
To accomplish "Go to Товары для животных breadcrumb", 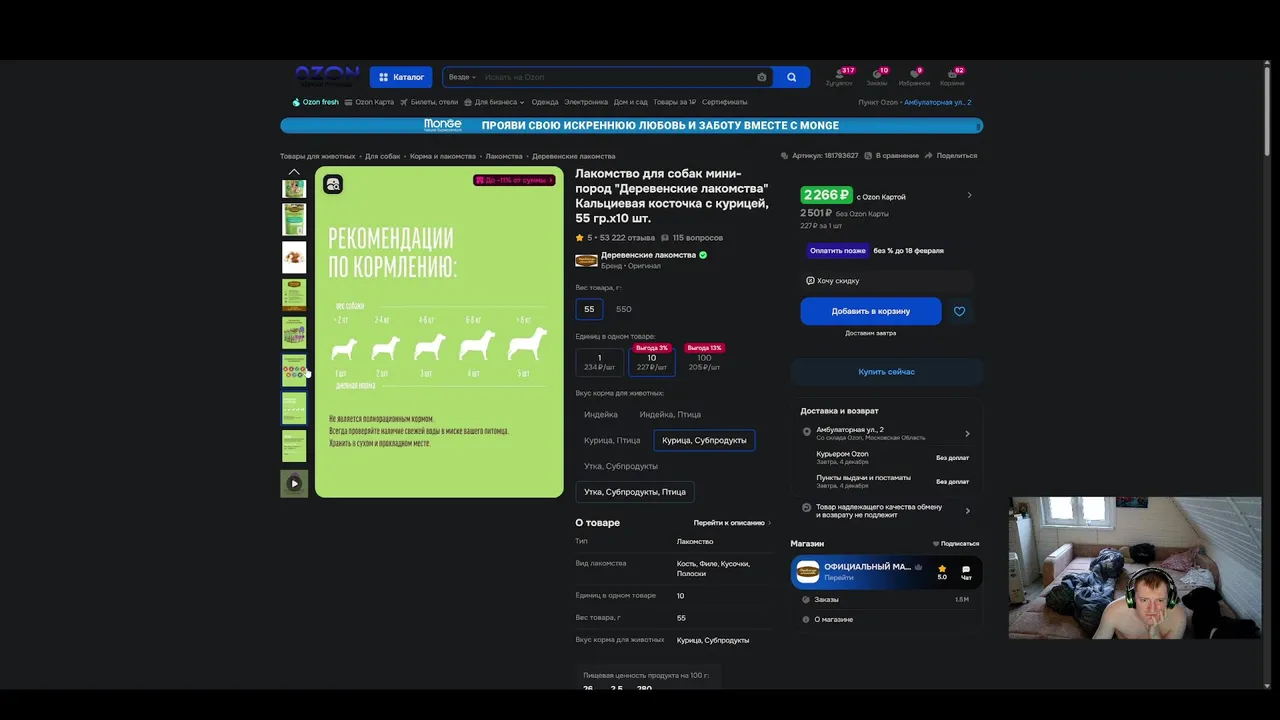I will click(x=318, y=156).
